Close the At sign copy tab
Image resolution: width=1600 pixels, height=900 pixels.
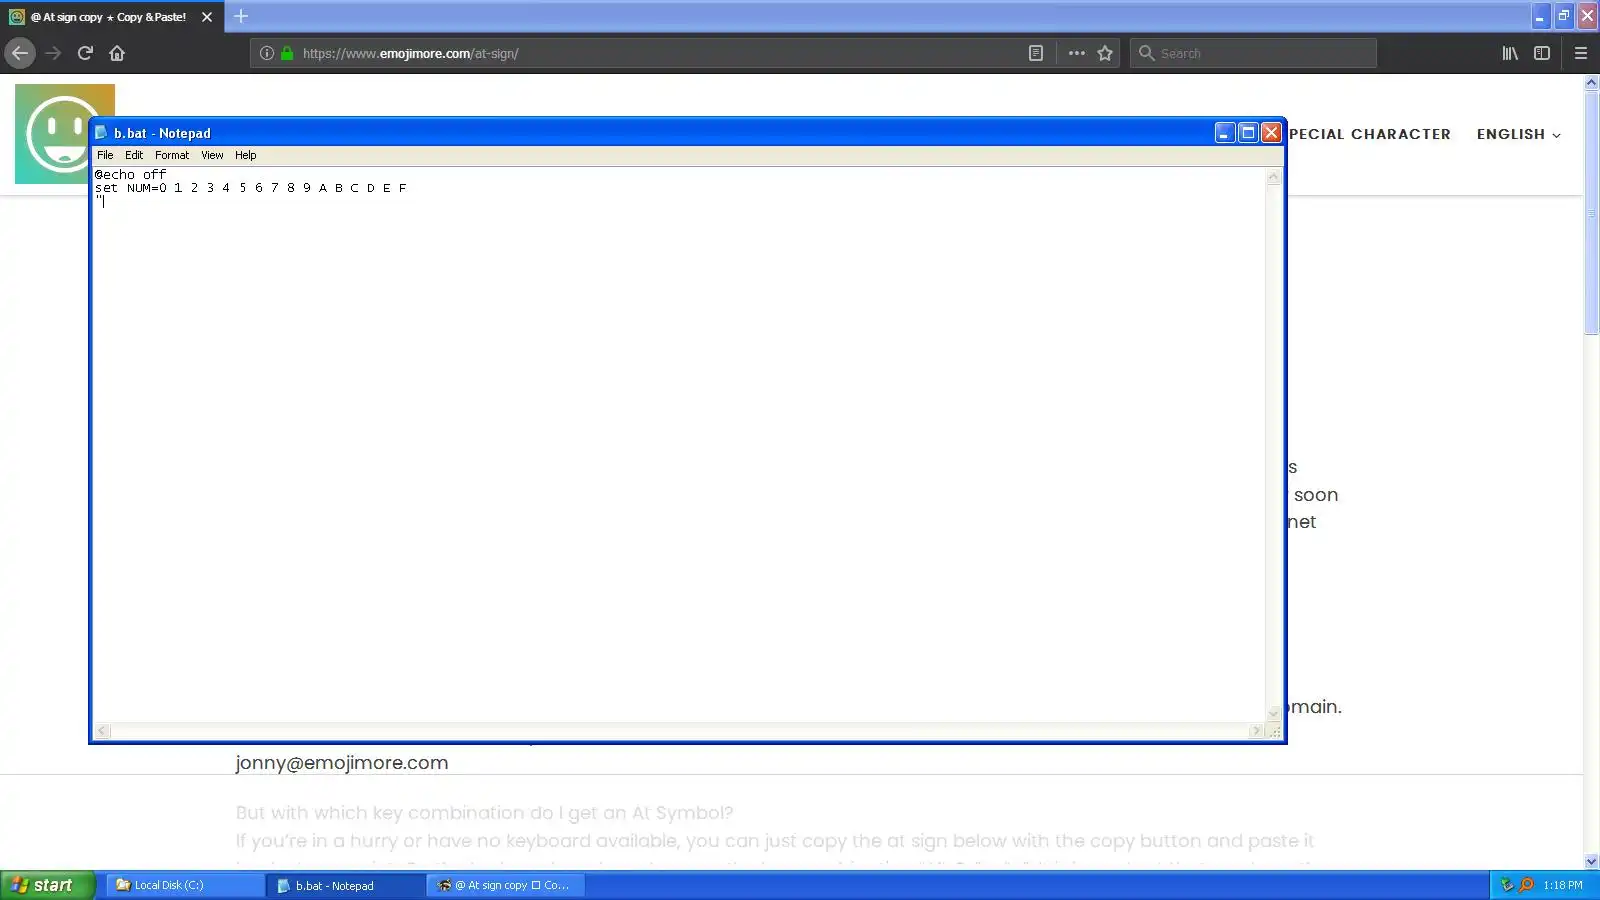[207, 17]
